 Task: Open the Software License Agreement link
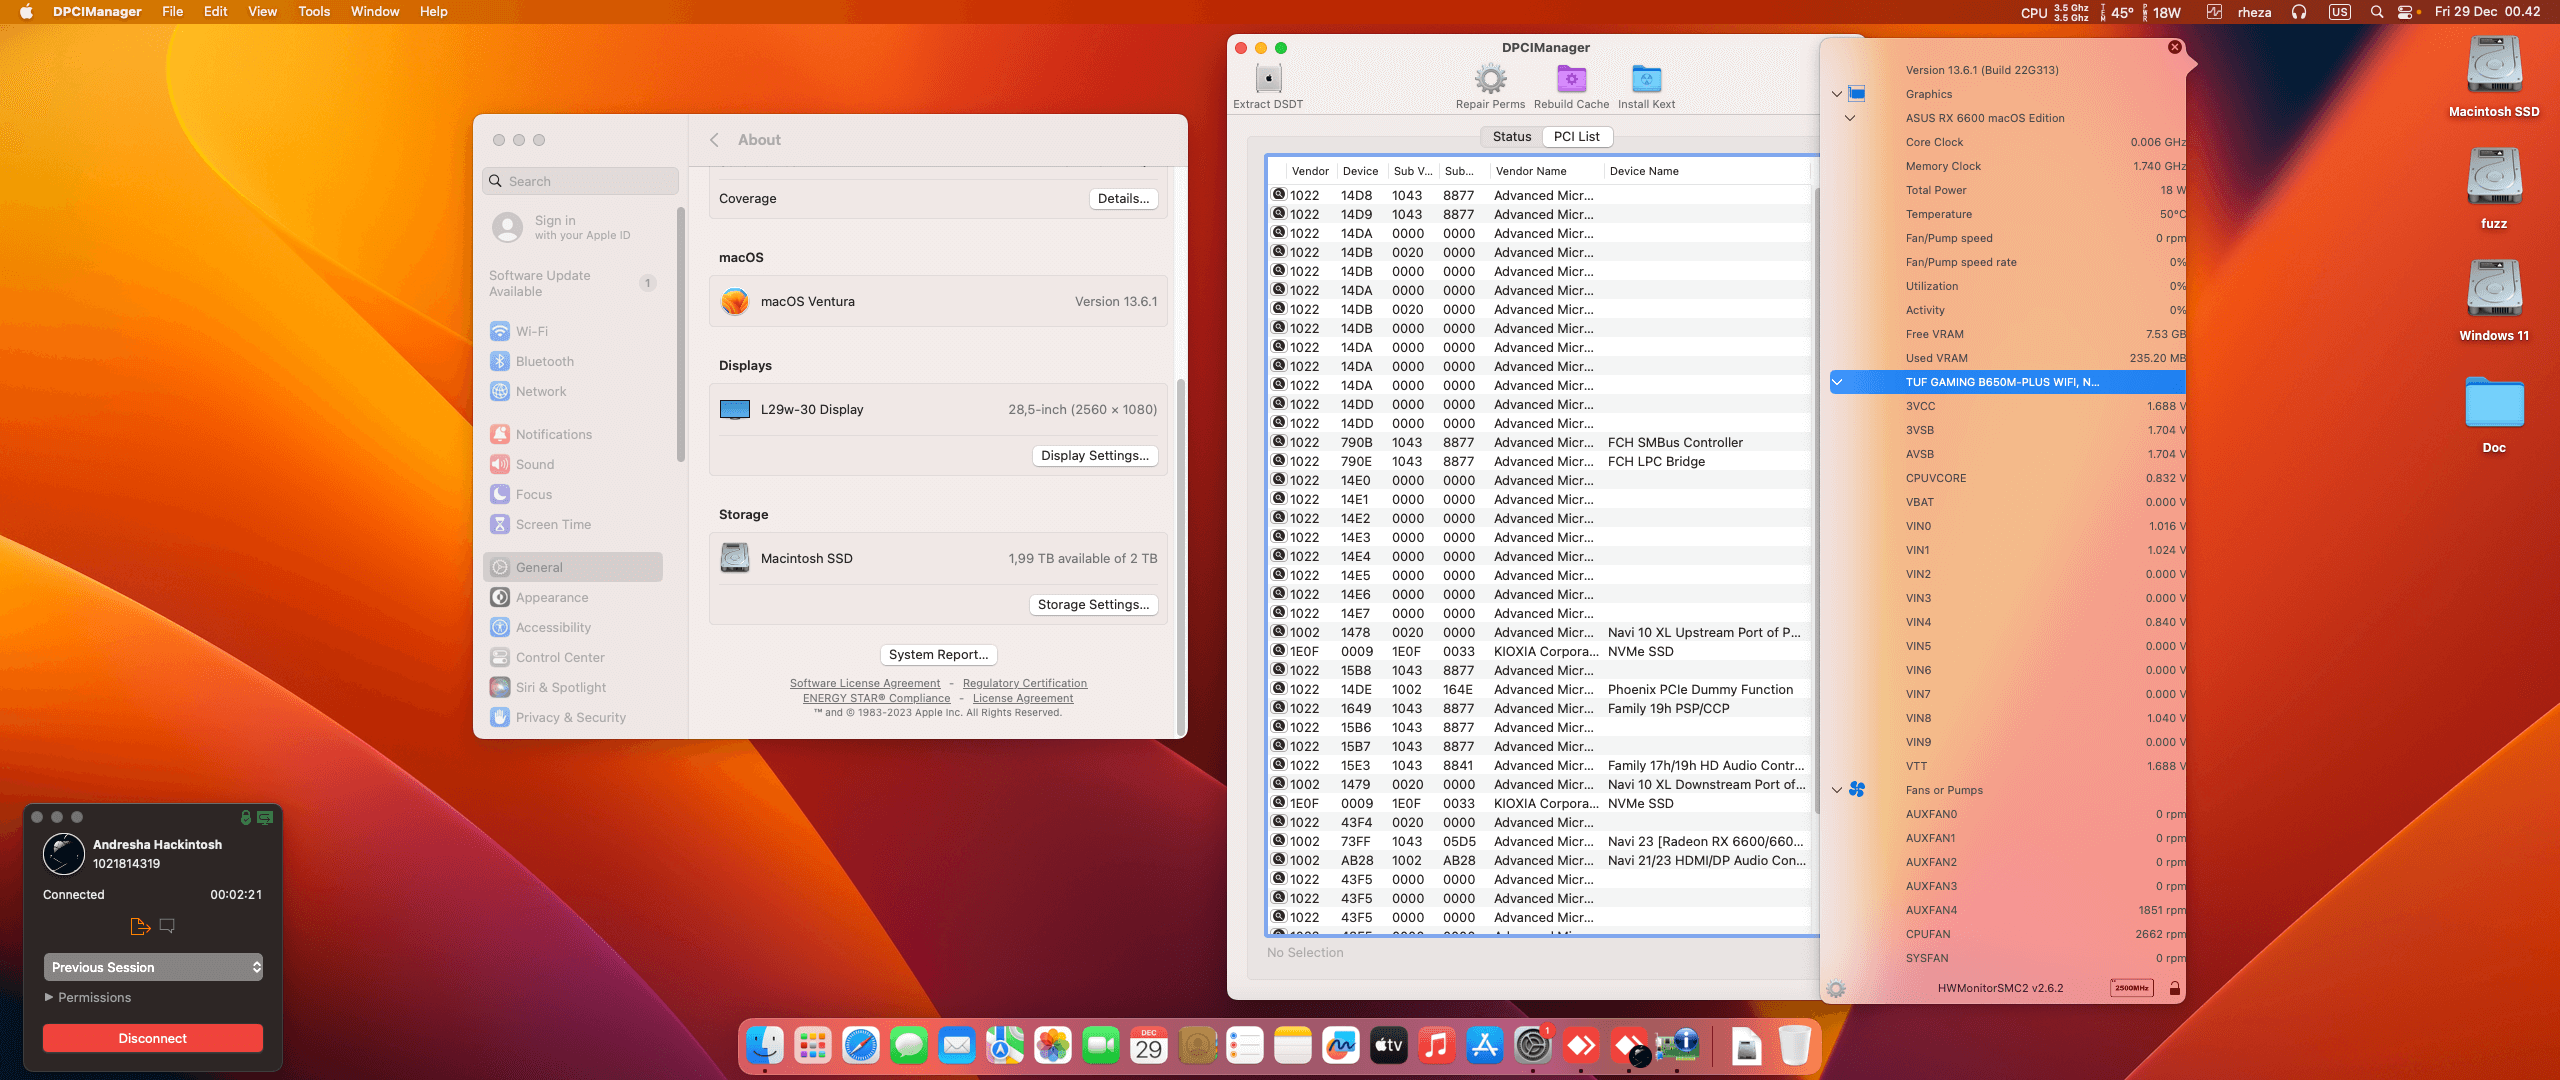(865, 684)
